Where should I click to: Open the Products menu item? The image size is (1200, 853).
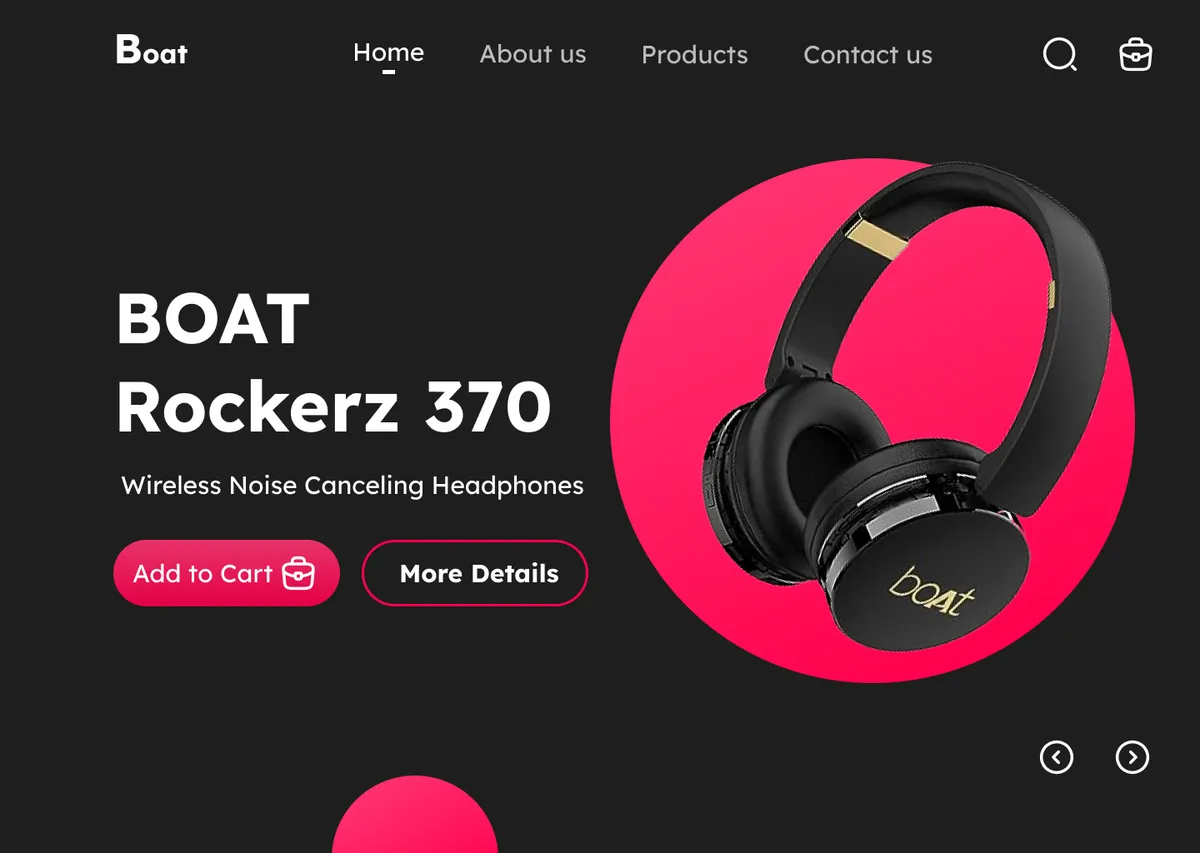694,55
